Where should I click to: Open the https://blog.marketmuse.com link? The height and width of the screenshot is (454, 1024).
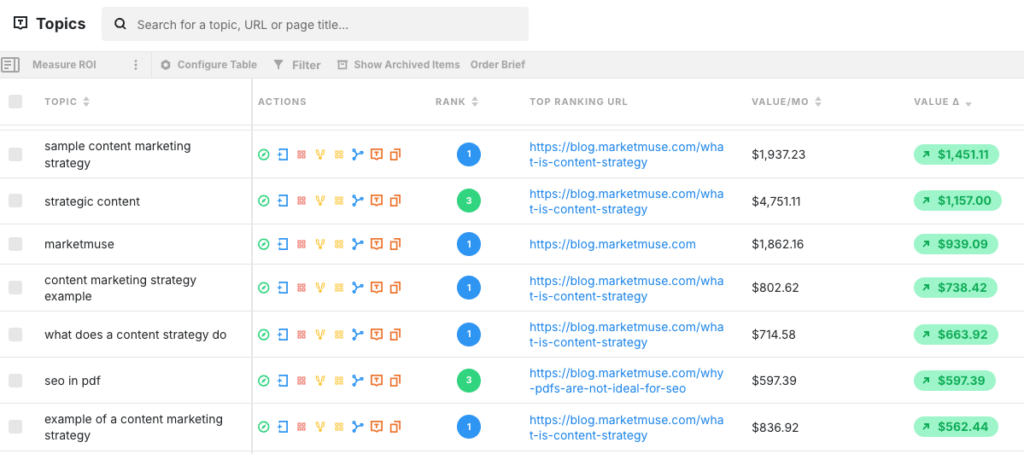[x=613, y=244]
